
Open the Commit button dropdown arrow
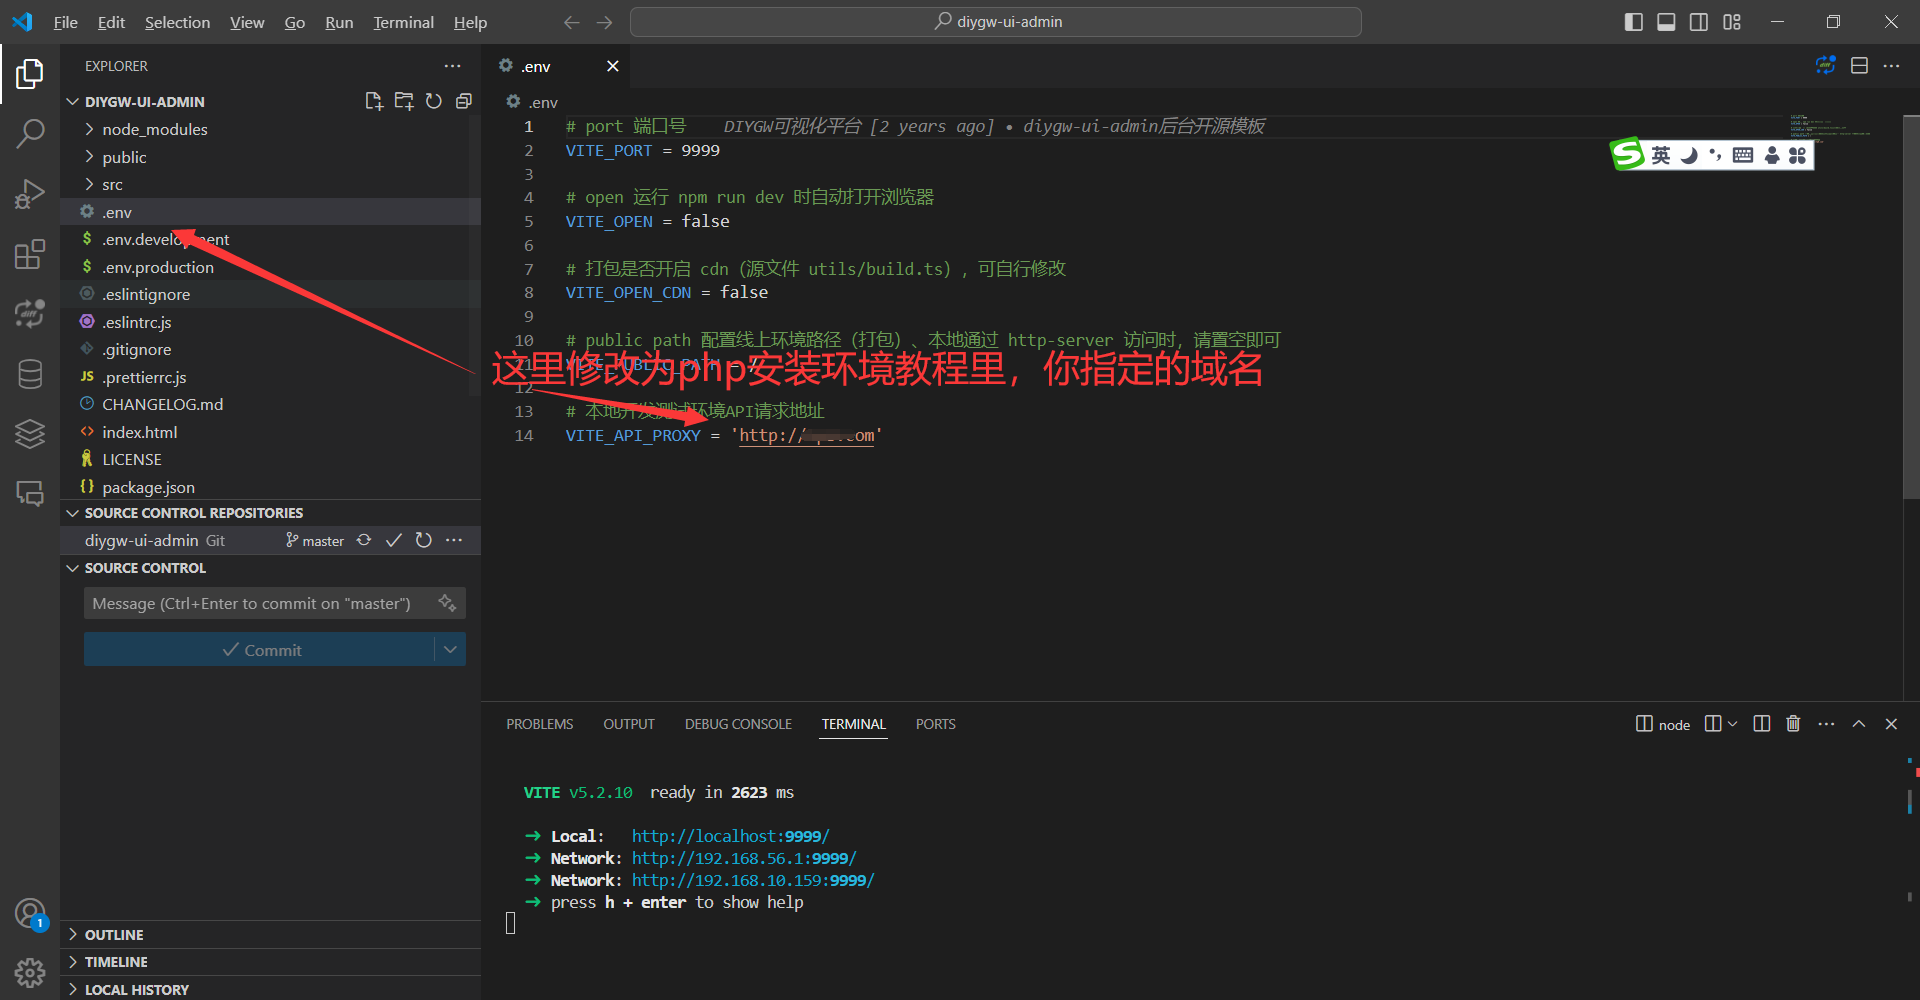pos(451,649)
